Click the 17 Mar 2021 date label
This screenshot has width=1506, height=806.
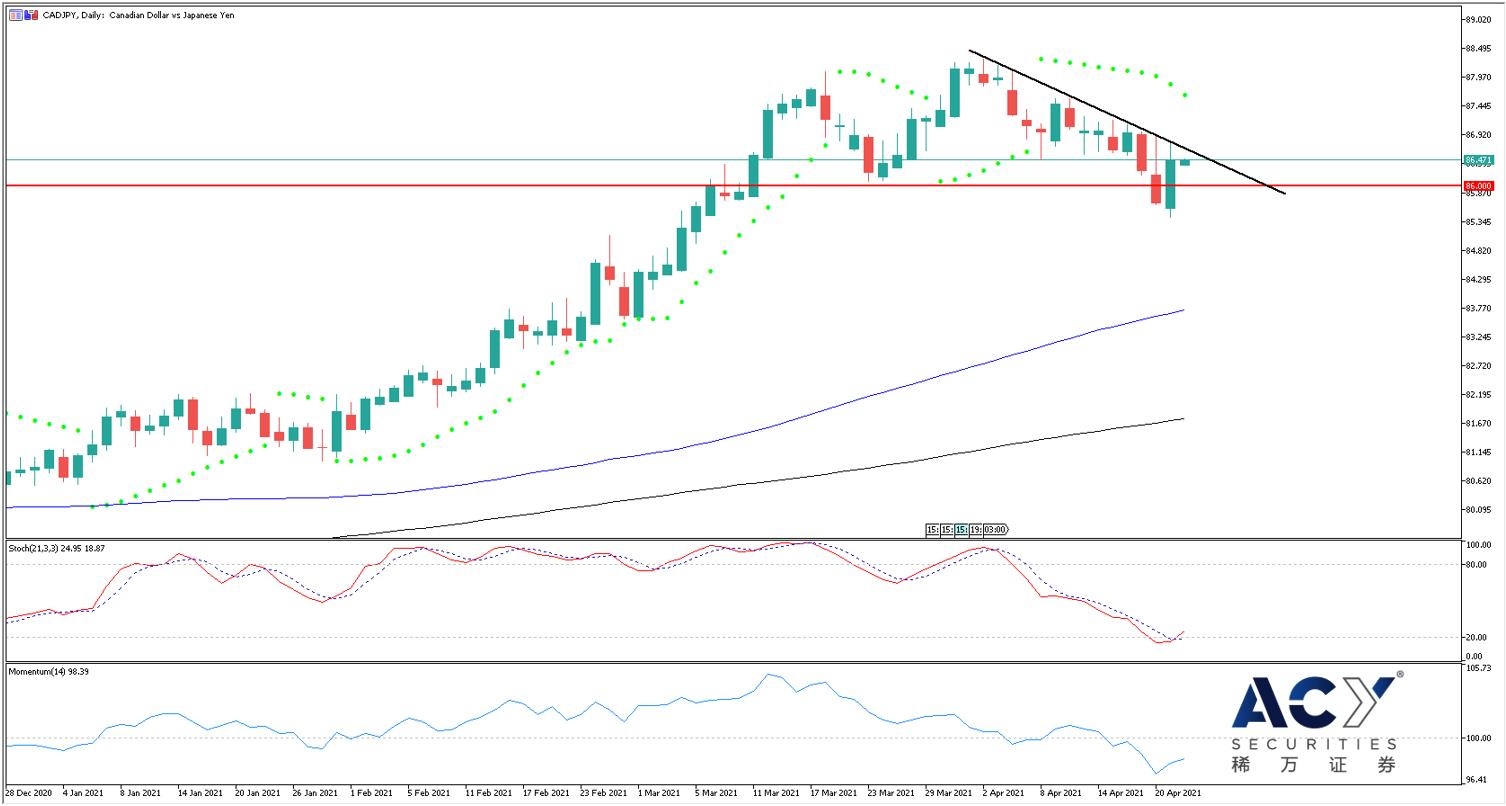833,793
